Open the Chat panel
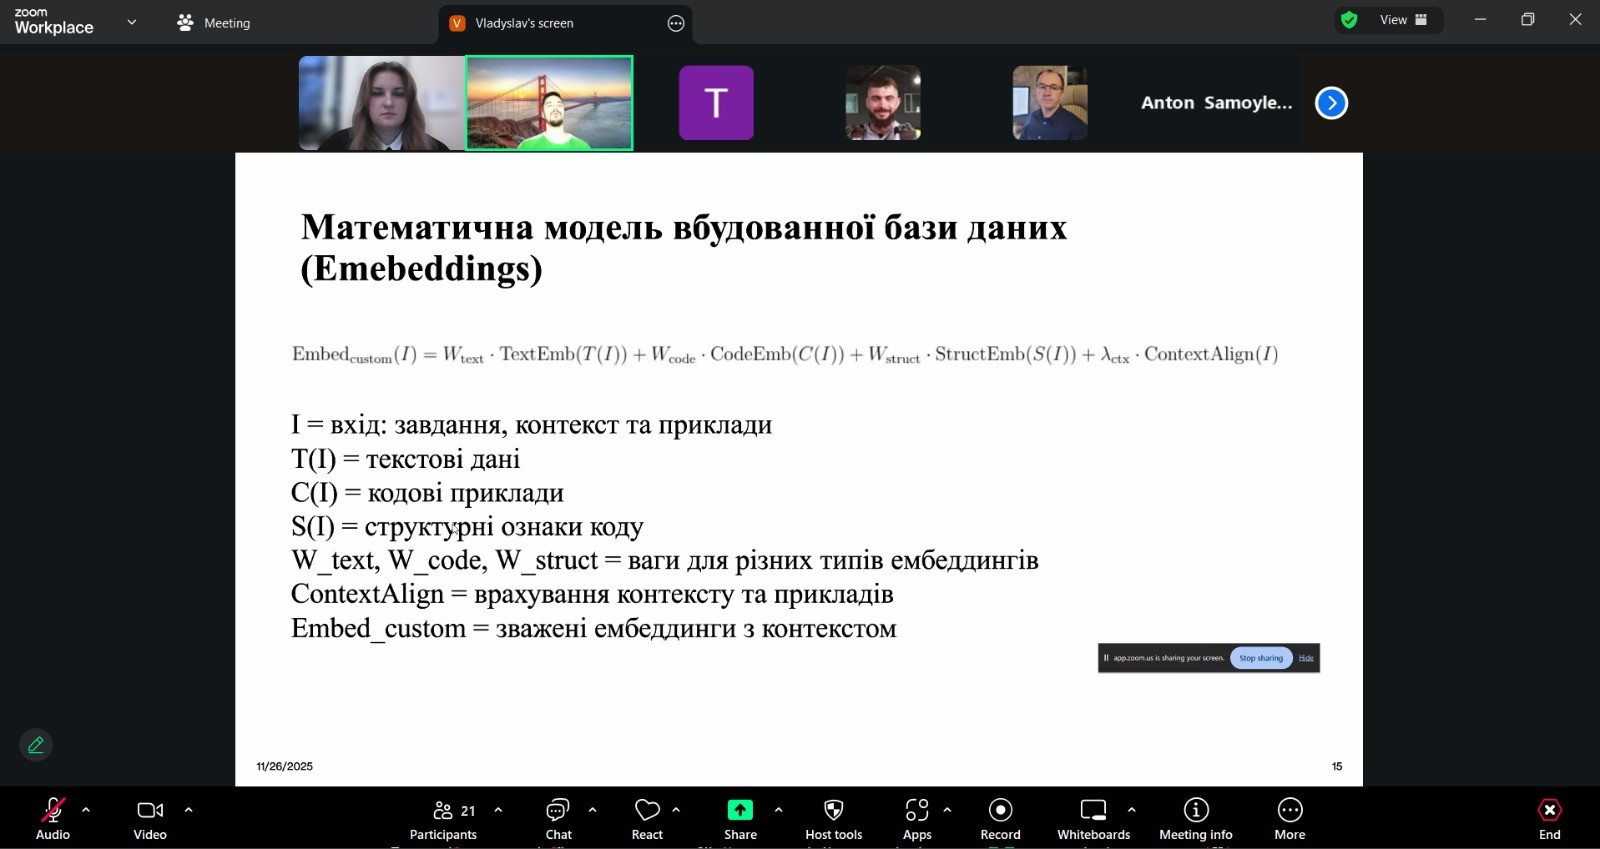 point(558,817)
